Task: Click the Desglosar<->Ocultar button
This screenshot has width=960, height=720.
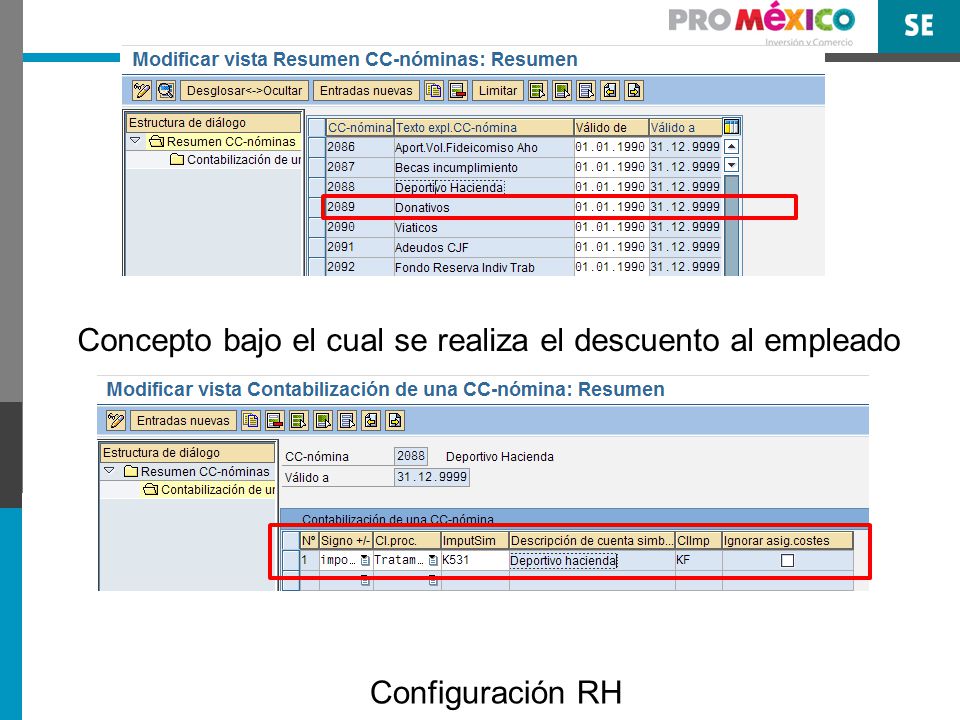Action: (x=244, y=91)
